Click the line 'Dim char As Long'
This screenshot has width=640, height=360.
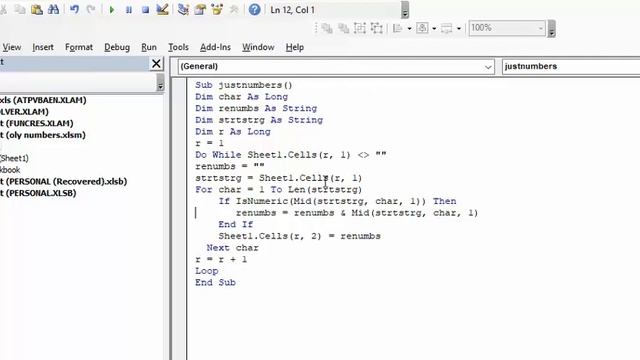pyautogui.click(x=242, y=97)
